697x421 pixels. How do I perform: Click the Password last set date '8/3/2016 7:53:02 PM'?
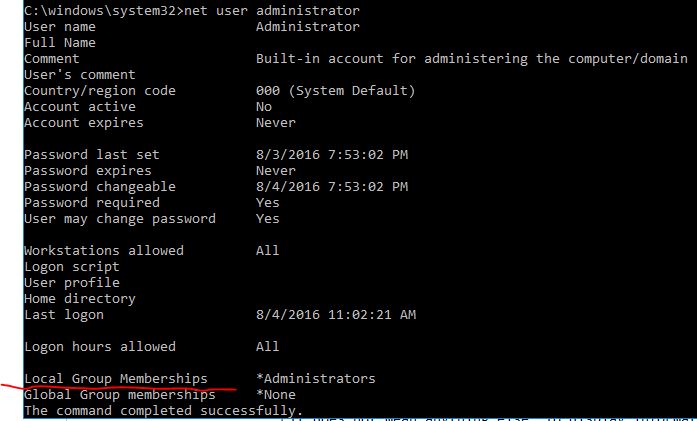point(332,155)
